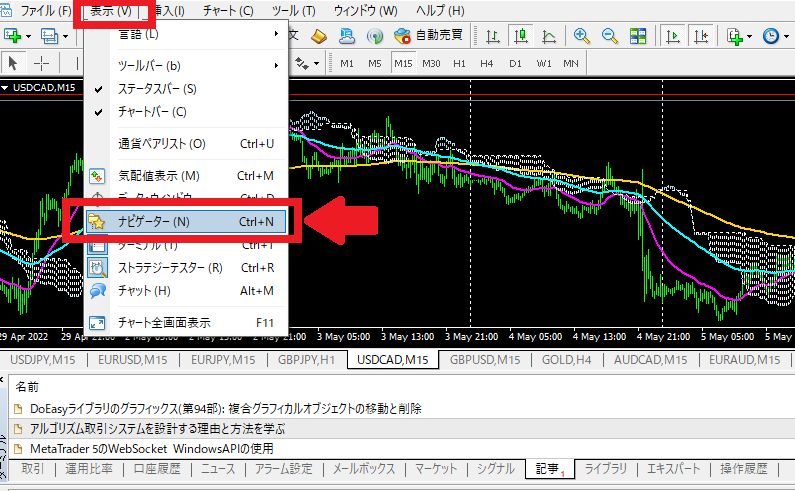The width and height of the screenshot is (795, 491).
Task: Click the profiles windows icon
Action: point(50,36)
